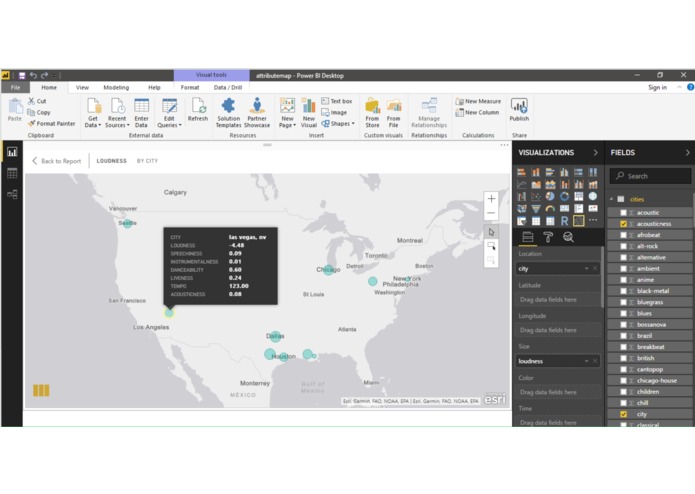Check the chicago-house field

coord(623,381)
